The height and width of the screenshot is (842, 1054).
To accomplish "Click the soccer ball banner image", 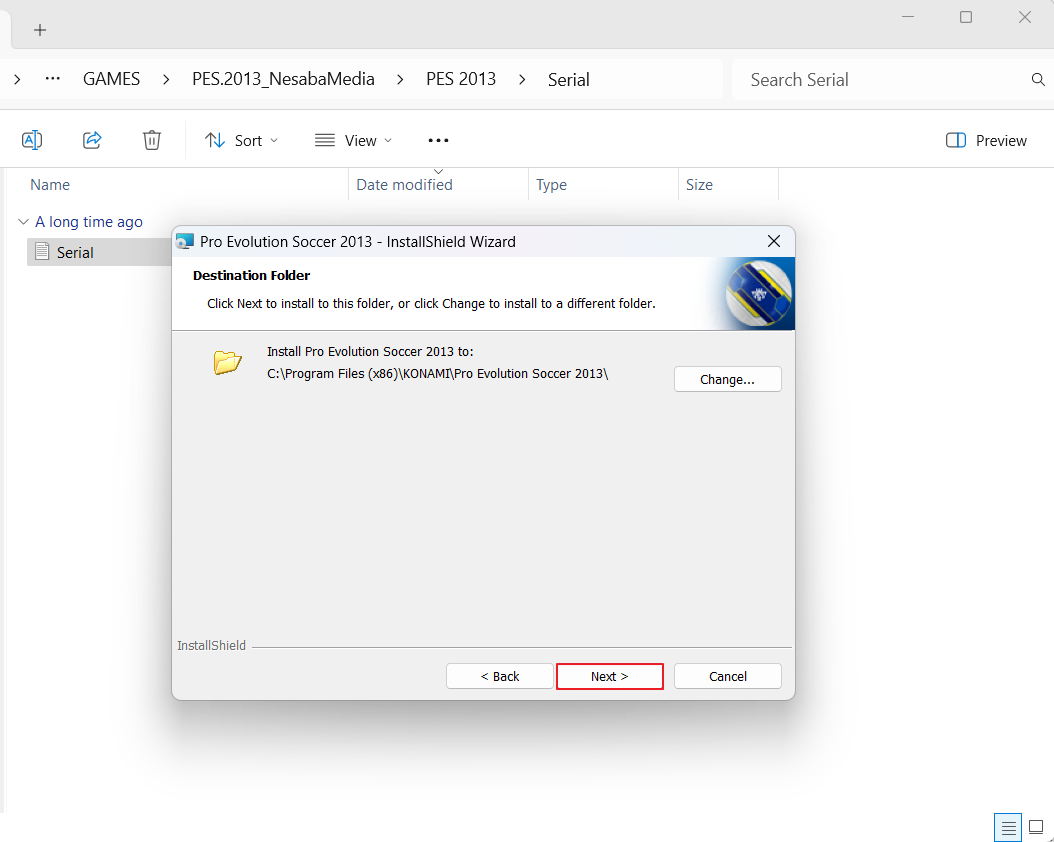I will (x=759, y=294).
